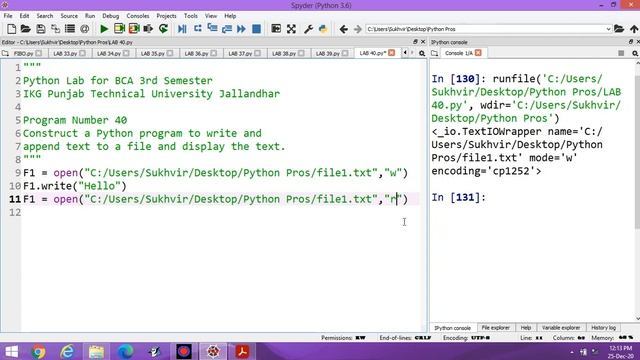
Task: Open Chrome from the Windows taskbar
Action: click(38, 351)
